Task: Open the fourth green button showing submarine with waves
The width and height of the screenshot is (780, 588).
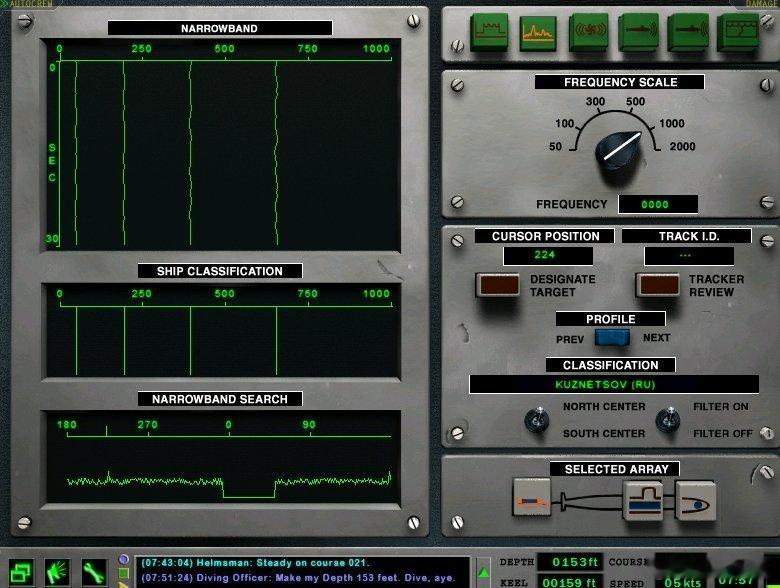Action: click(x=639, y=32)
